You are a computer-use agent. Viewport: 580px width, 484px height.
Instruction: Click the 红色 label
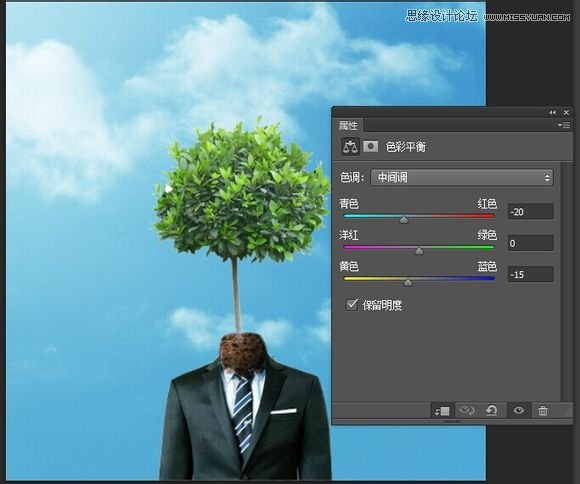point(487,204)
